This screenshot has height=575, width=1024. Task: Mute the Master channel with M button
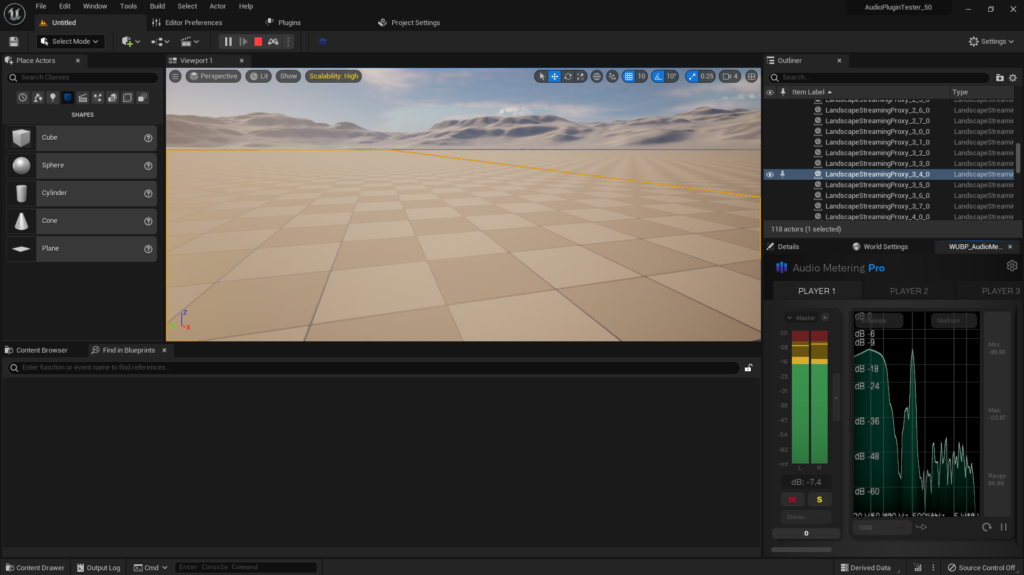click(x=792, y=499)
